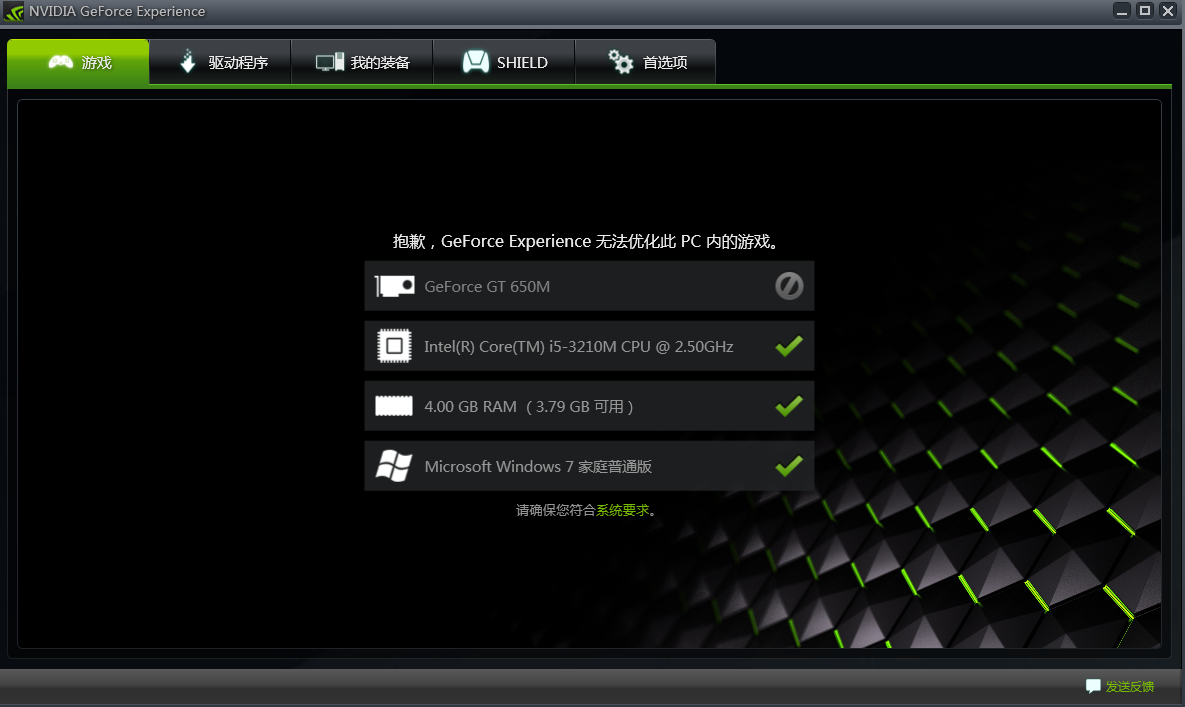Click the SHIELD controller icon
The width and height of the screenshot is (1185, 707).
point(475,62)
